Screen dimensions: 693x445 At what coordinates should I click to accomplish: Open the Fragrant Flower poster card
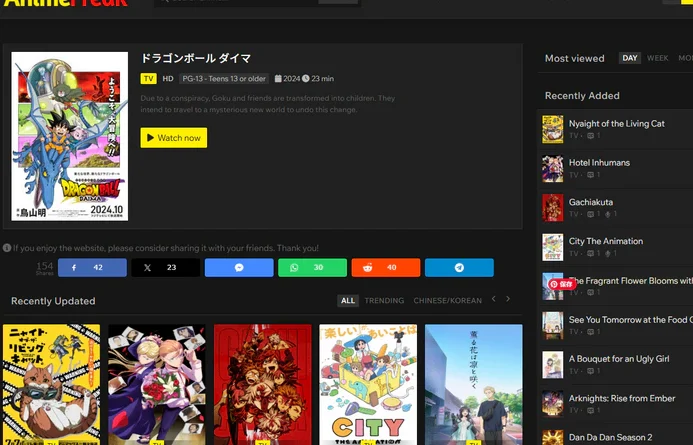473,384
